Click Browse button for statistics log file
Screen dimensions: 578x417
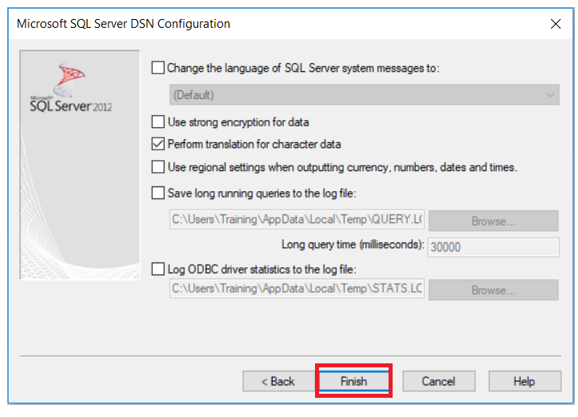tap(493, 290)
